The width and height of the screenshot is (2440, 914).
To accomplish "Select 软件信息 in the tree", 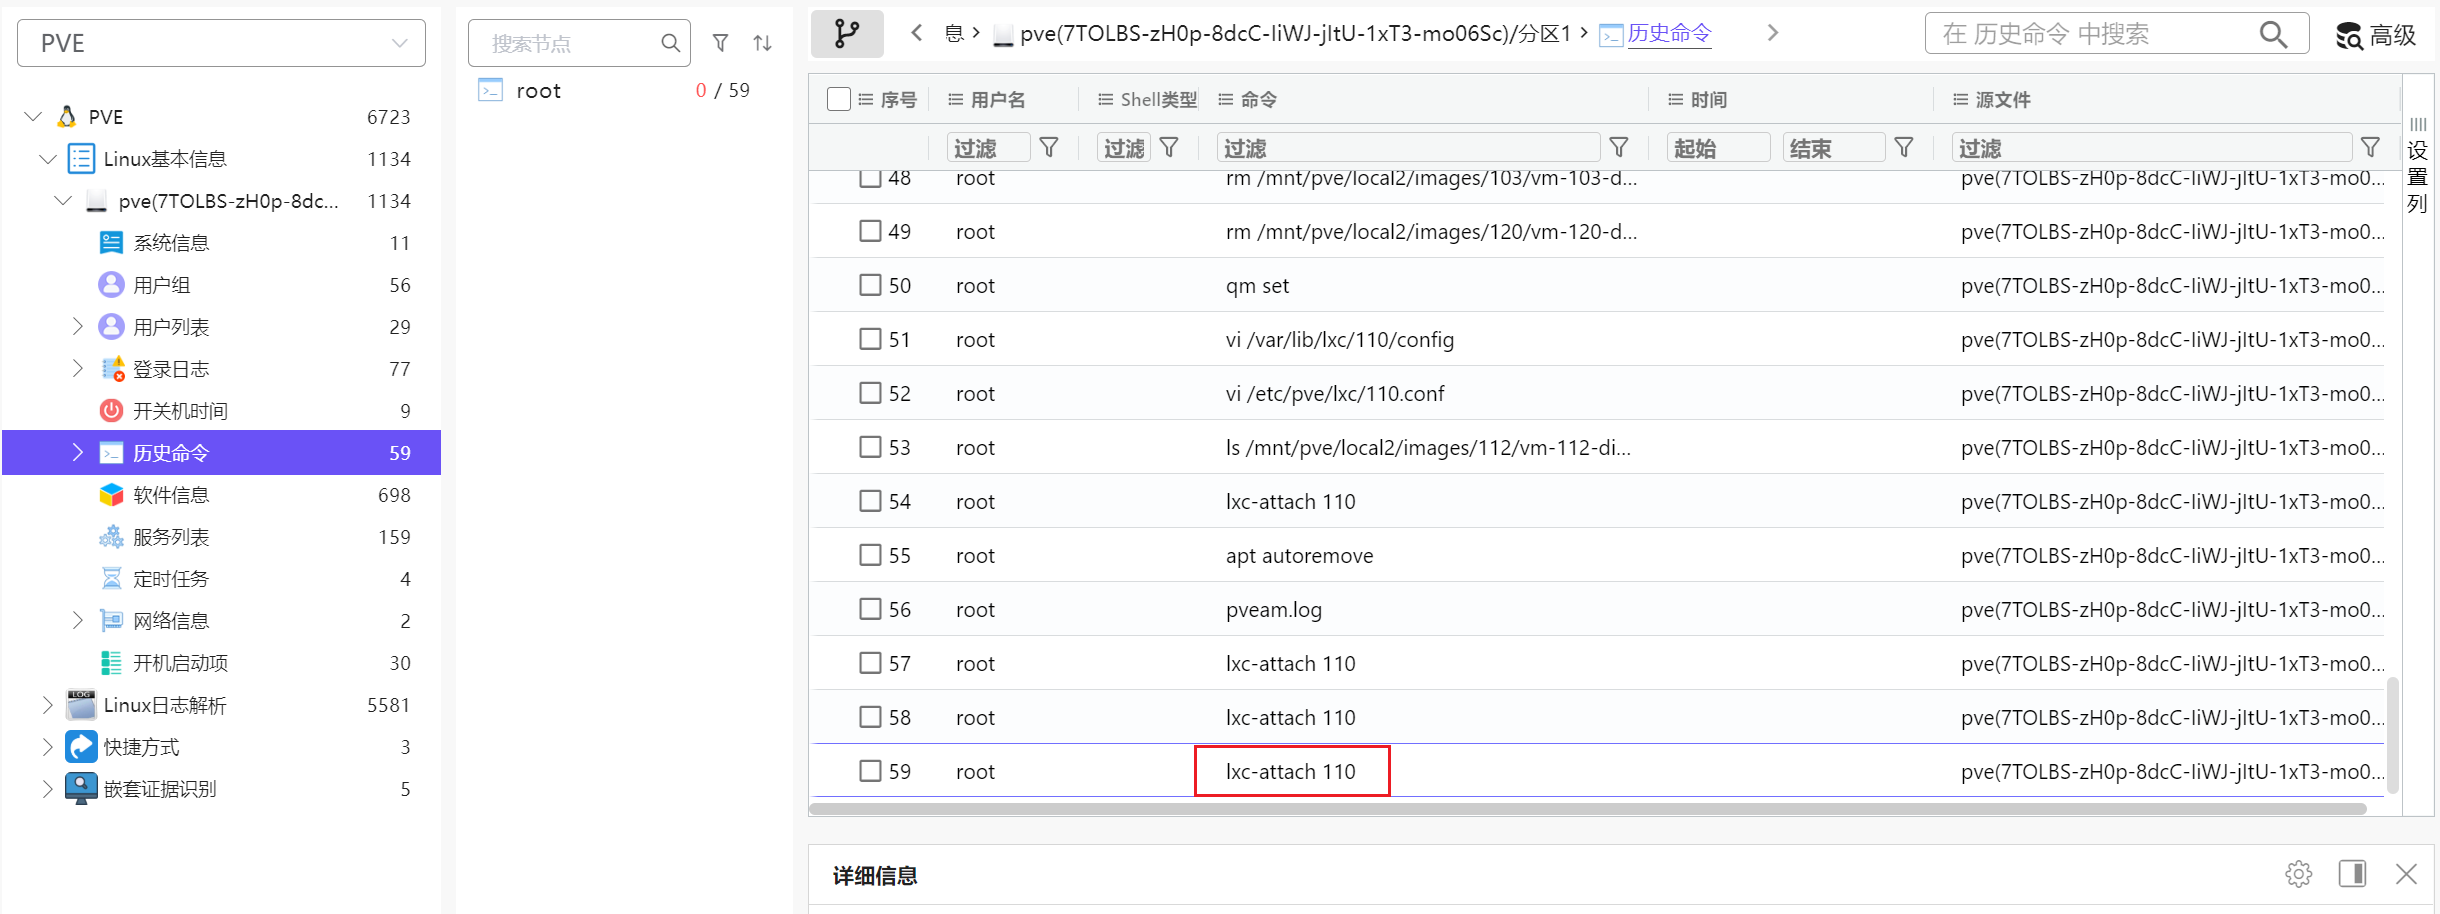I will pyautogui.click(x=171, y=495).
